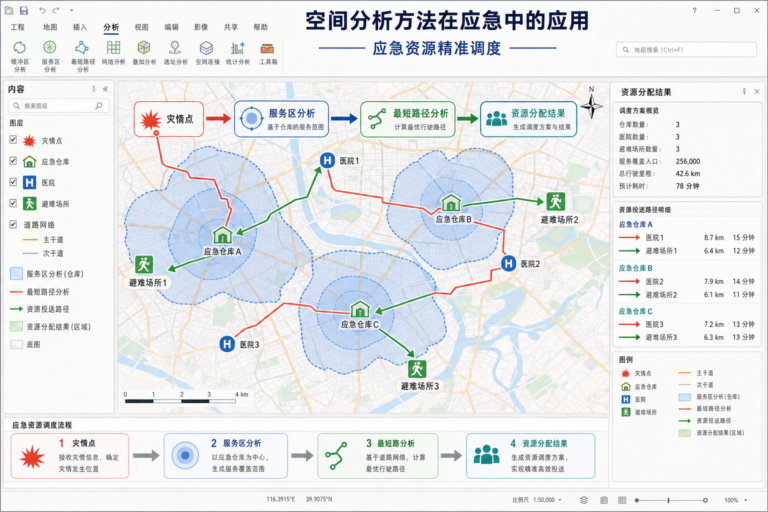
Task: Click the 应急仓库C warehouse marker
Action: pyautogui.click(x=360, y=309)
